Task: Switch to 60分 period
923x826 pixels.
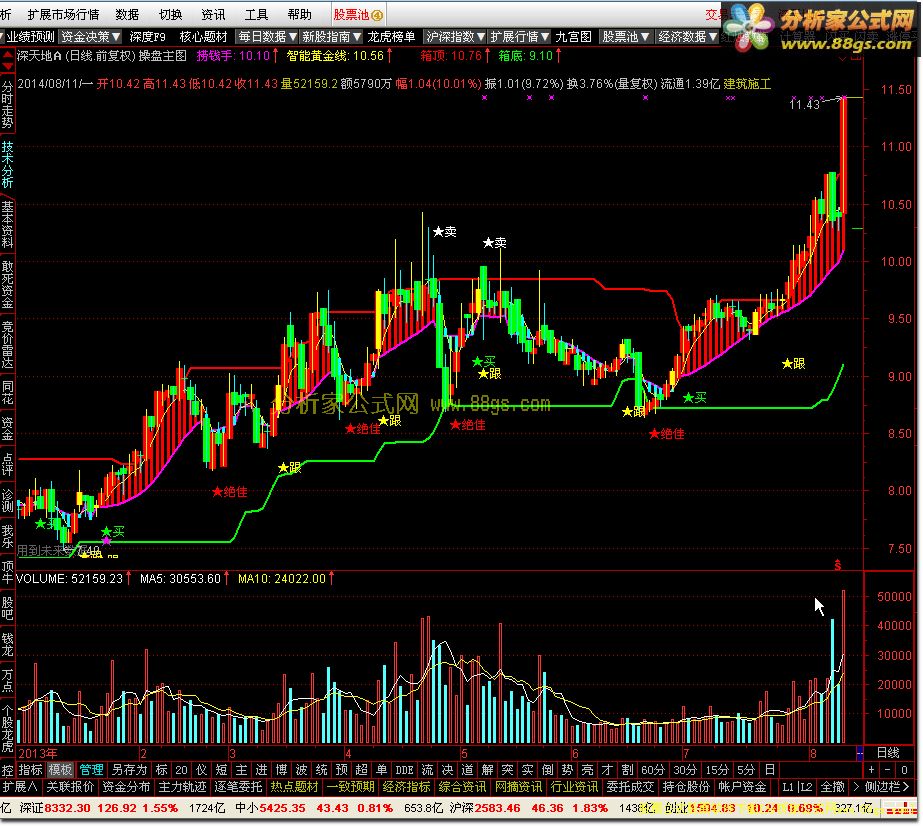Action: click(x=653, y=770)
